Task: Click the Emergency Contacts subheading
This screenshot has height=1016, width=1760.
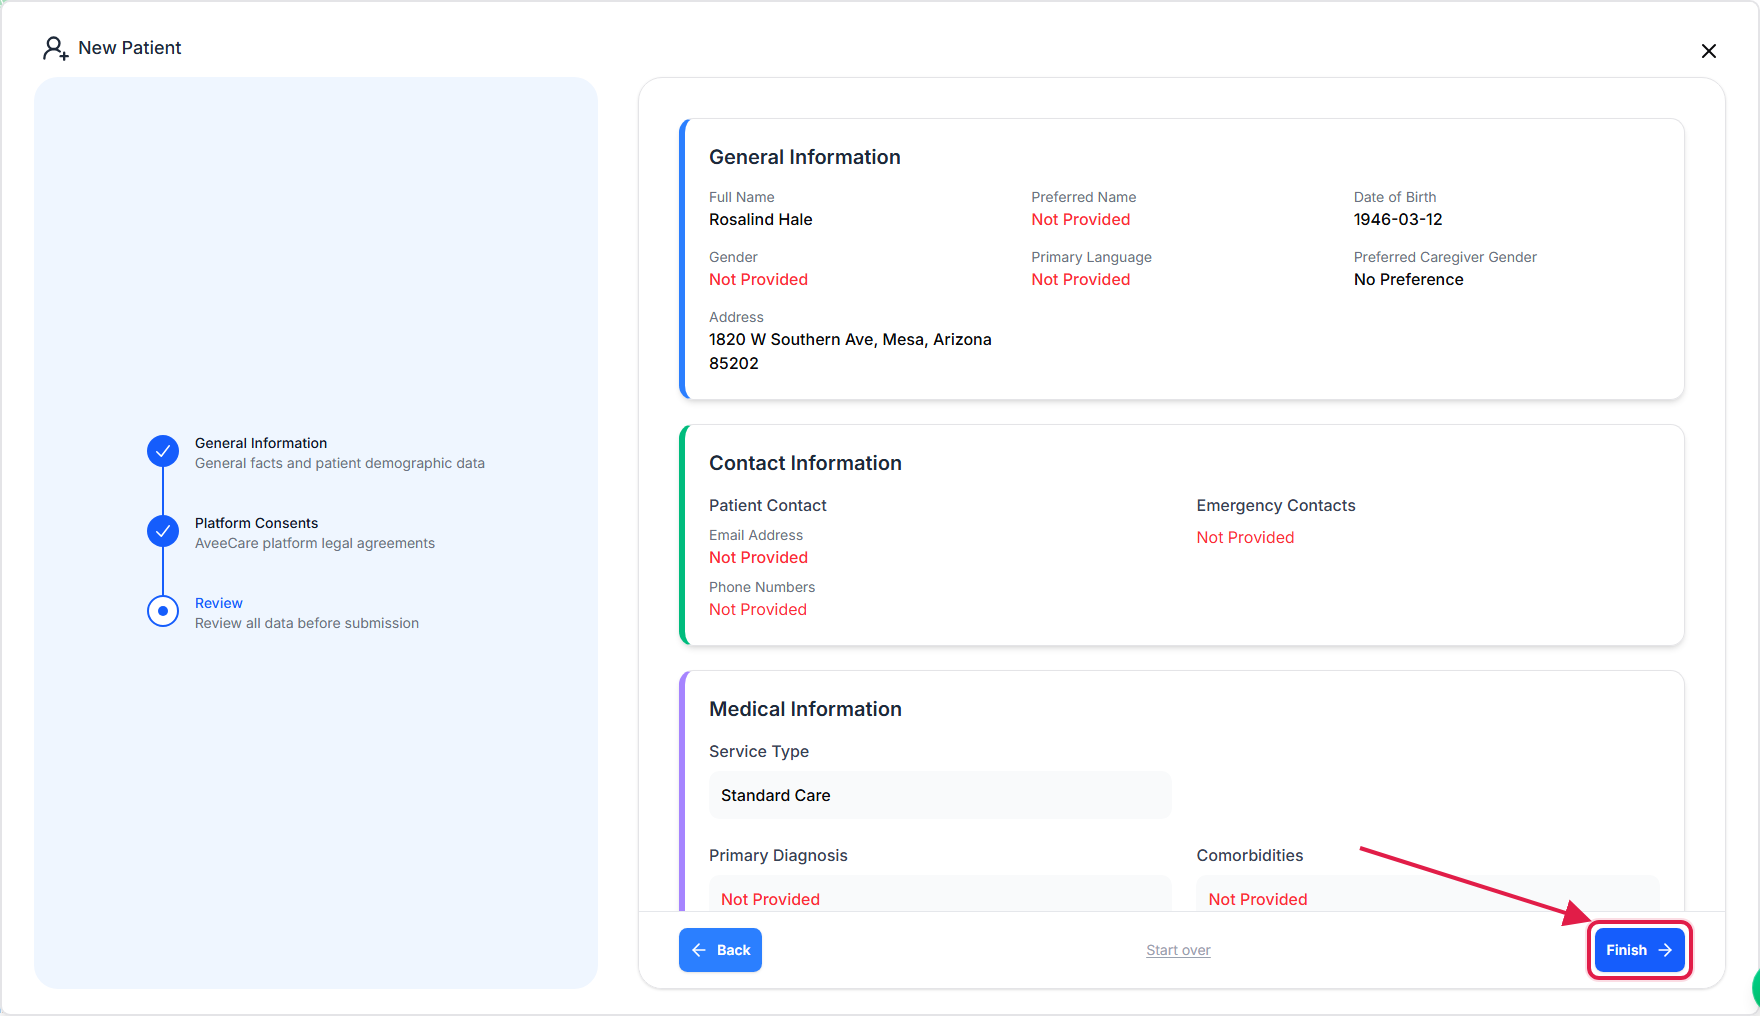Action: pos(1275,506)
